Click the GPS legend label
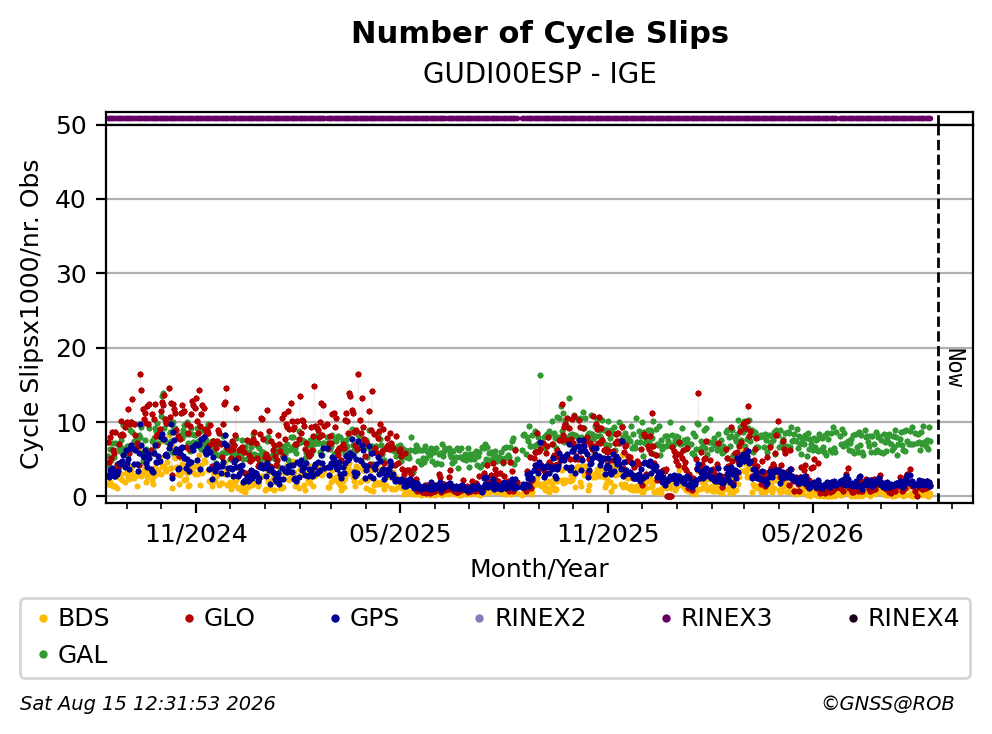Viewport: 992px width, 734px height. point(375,618)
